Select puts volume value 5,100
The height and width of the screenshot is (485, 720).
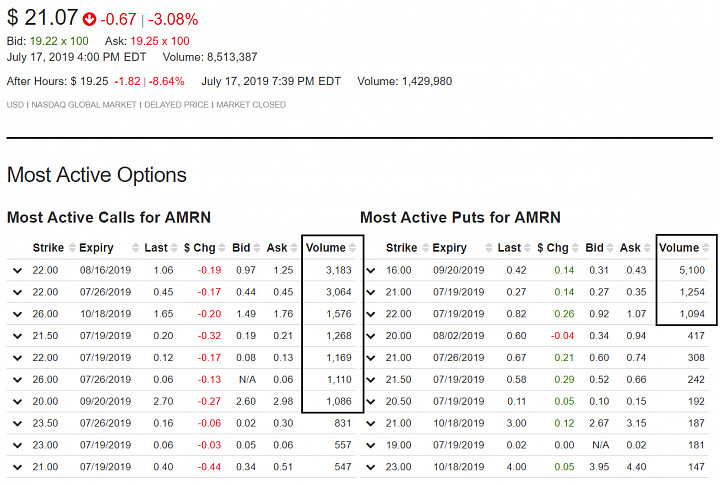point(692,271)
